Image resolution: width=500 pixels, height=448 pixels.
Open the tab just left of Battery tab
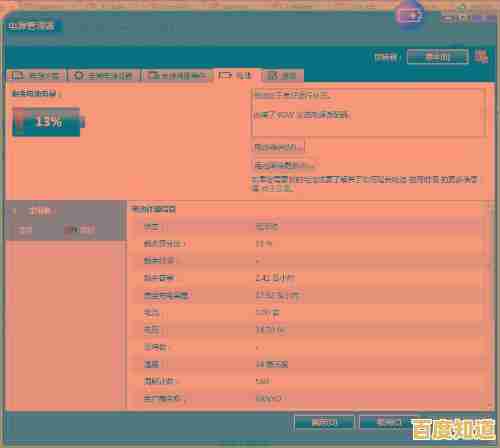(x=177, y=76)
